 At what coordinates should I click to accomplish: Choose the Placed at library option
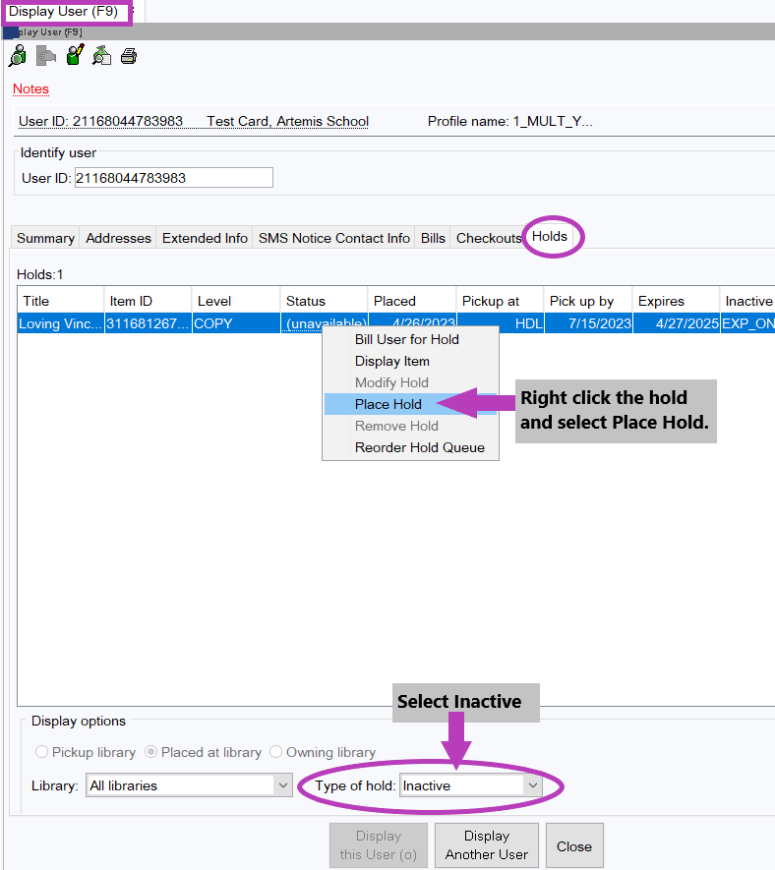click(153, 752)
